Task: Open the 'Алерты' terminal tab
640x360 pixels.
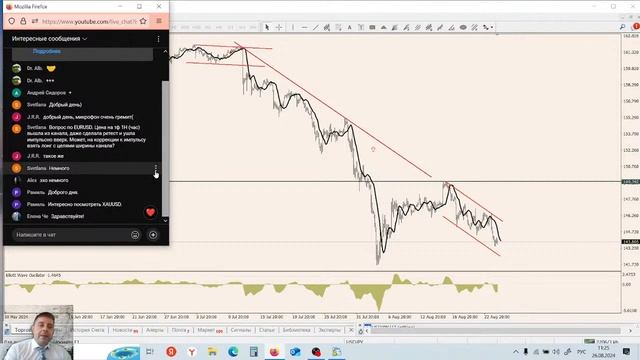Action: point(155,330)
